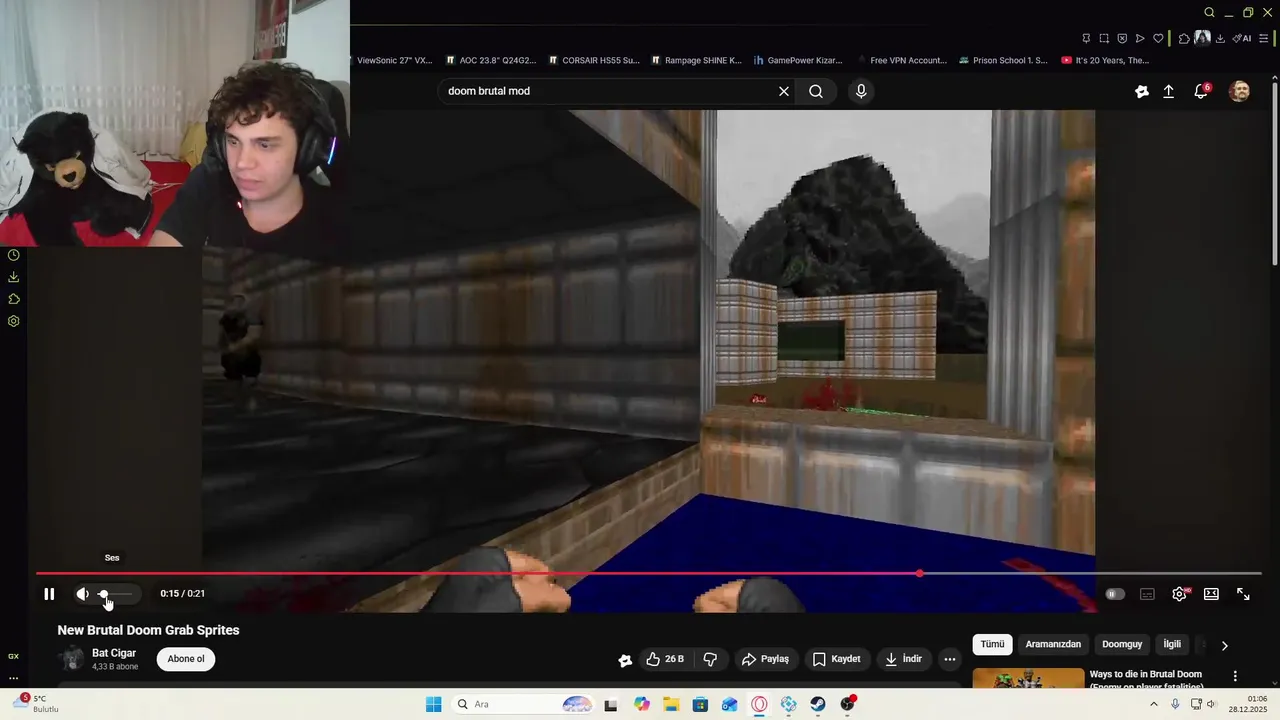Open the Opera ad blocker shield icon
The width and height of the screenshot is (1280, 720).
tap(1122, 38)
